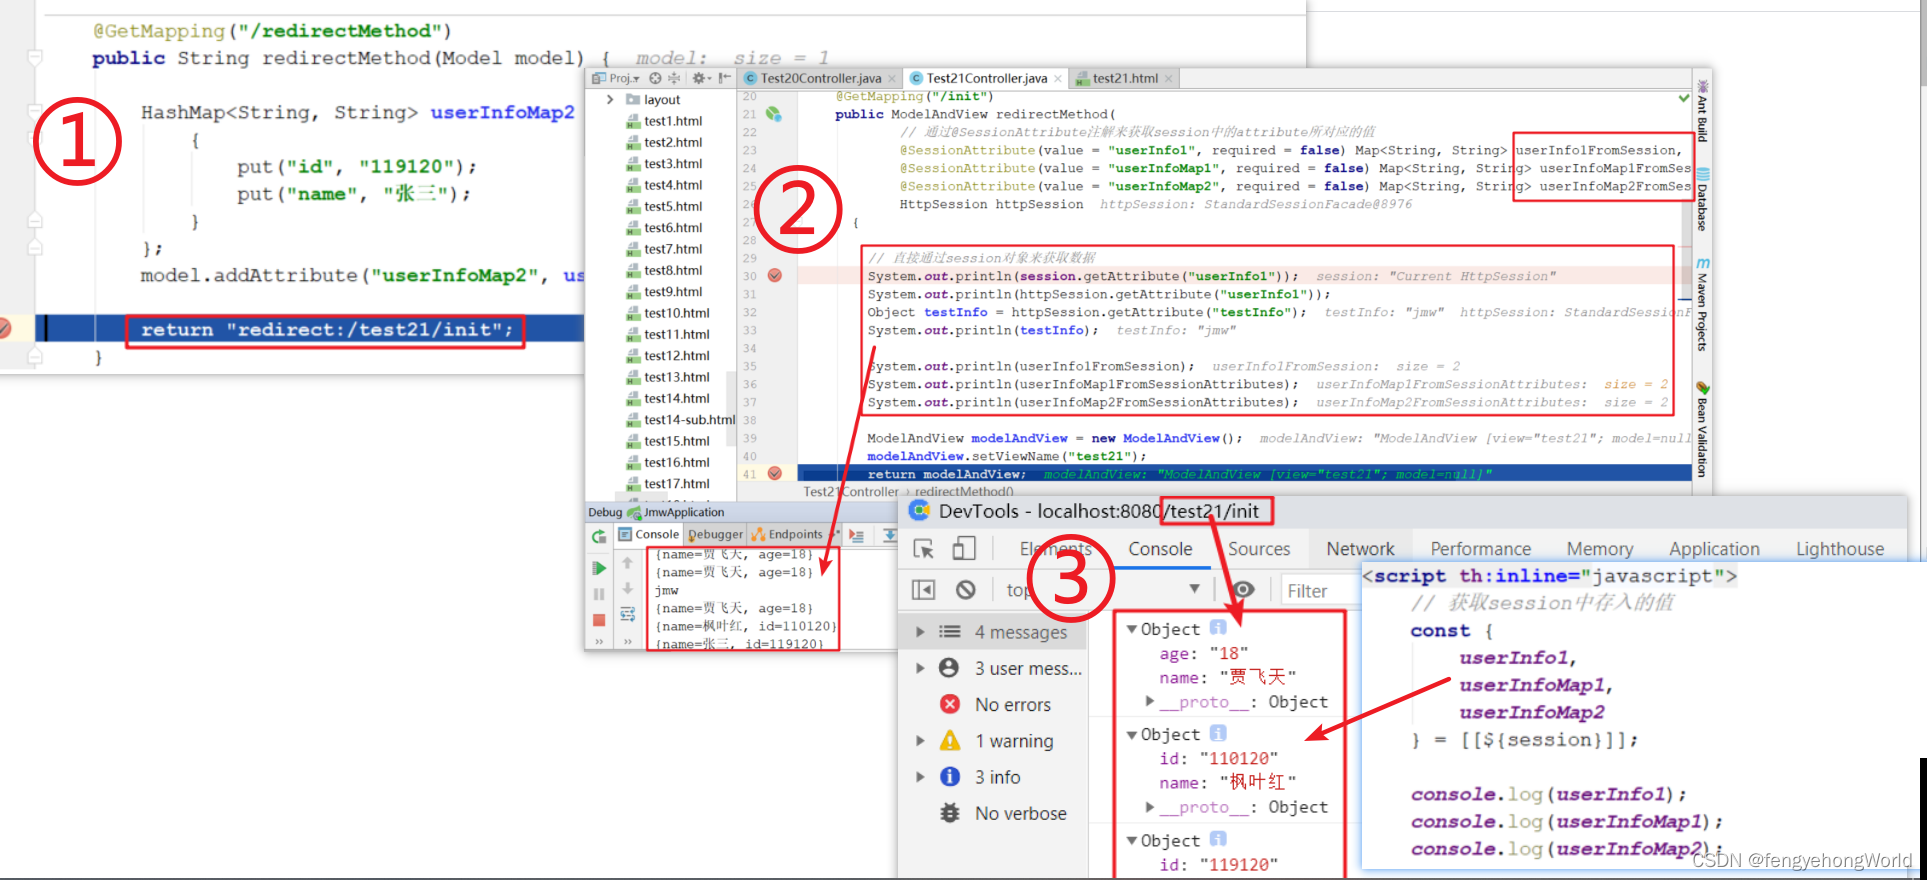Toggle the DevTools console sidebar icon

924,590
